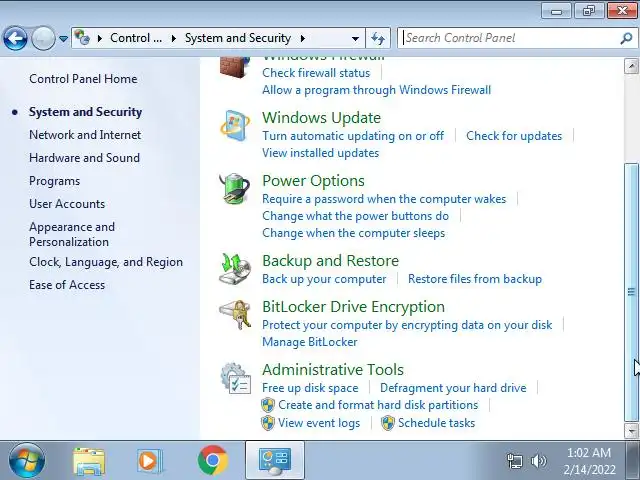
Task: Click Create and format hard disk partitions
Action: [x=378, y=405]
